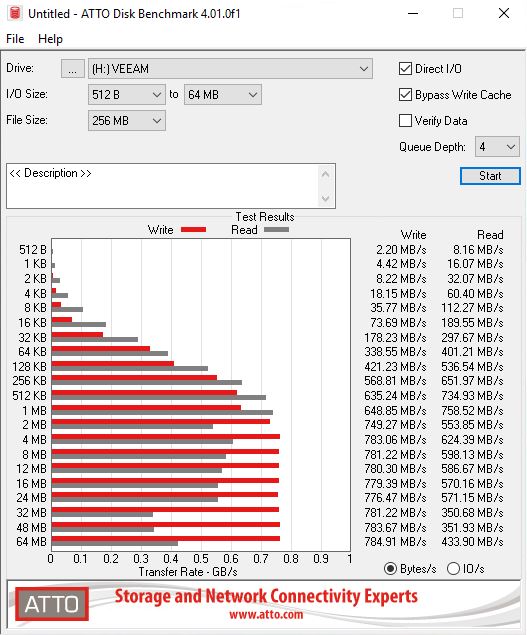Screen dimensions: 527x635
Task: Click the 433.90 MB/s read result
Action: click(x=472, y=542)
